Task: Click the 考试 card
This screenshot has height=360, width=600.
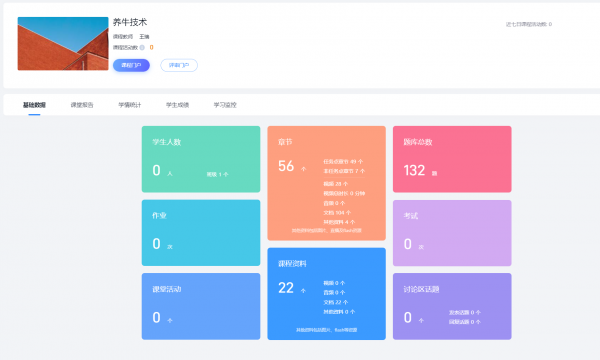Action: pyautogui.click(x=452, y=233)
